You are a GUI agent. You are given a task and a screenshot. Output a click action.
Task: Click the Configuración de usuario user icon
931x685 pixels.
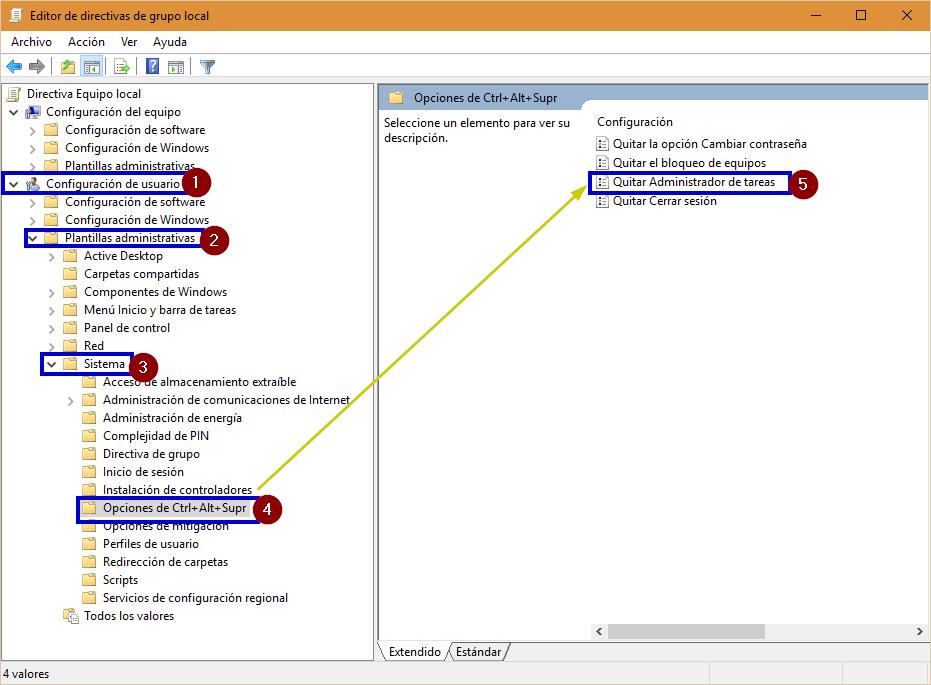pyautogui.click(x=33, y=184)
